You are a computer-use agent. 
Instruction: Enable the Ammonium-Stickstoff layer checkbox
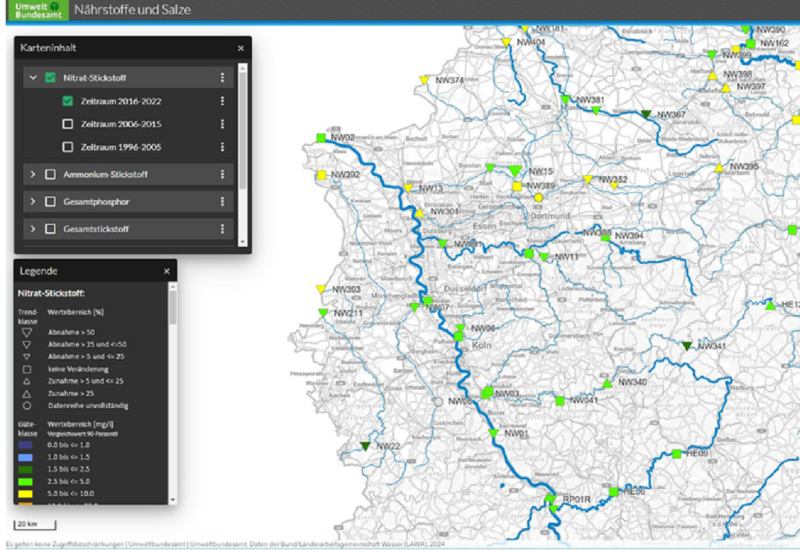coord(50,174)
